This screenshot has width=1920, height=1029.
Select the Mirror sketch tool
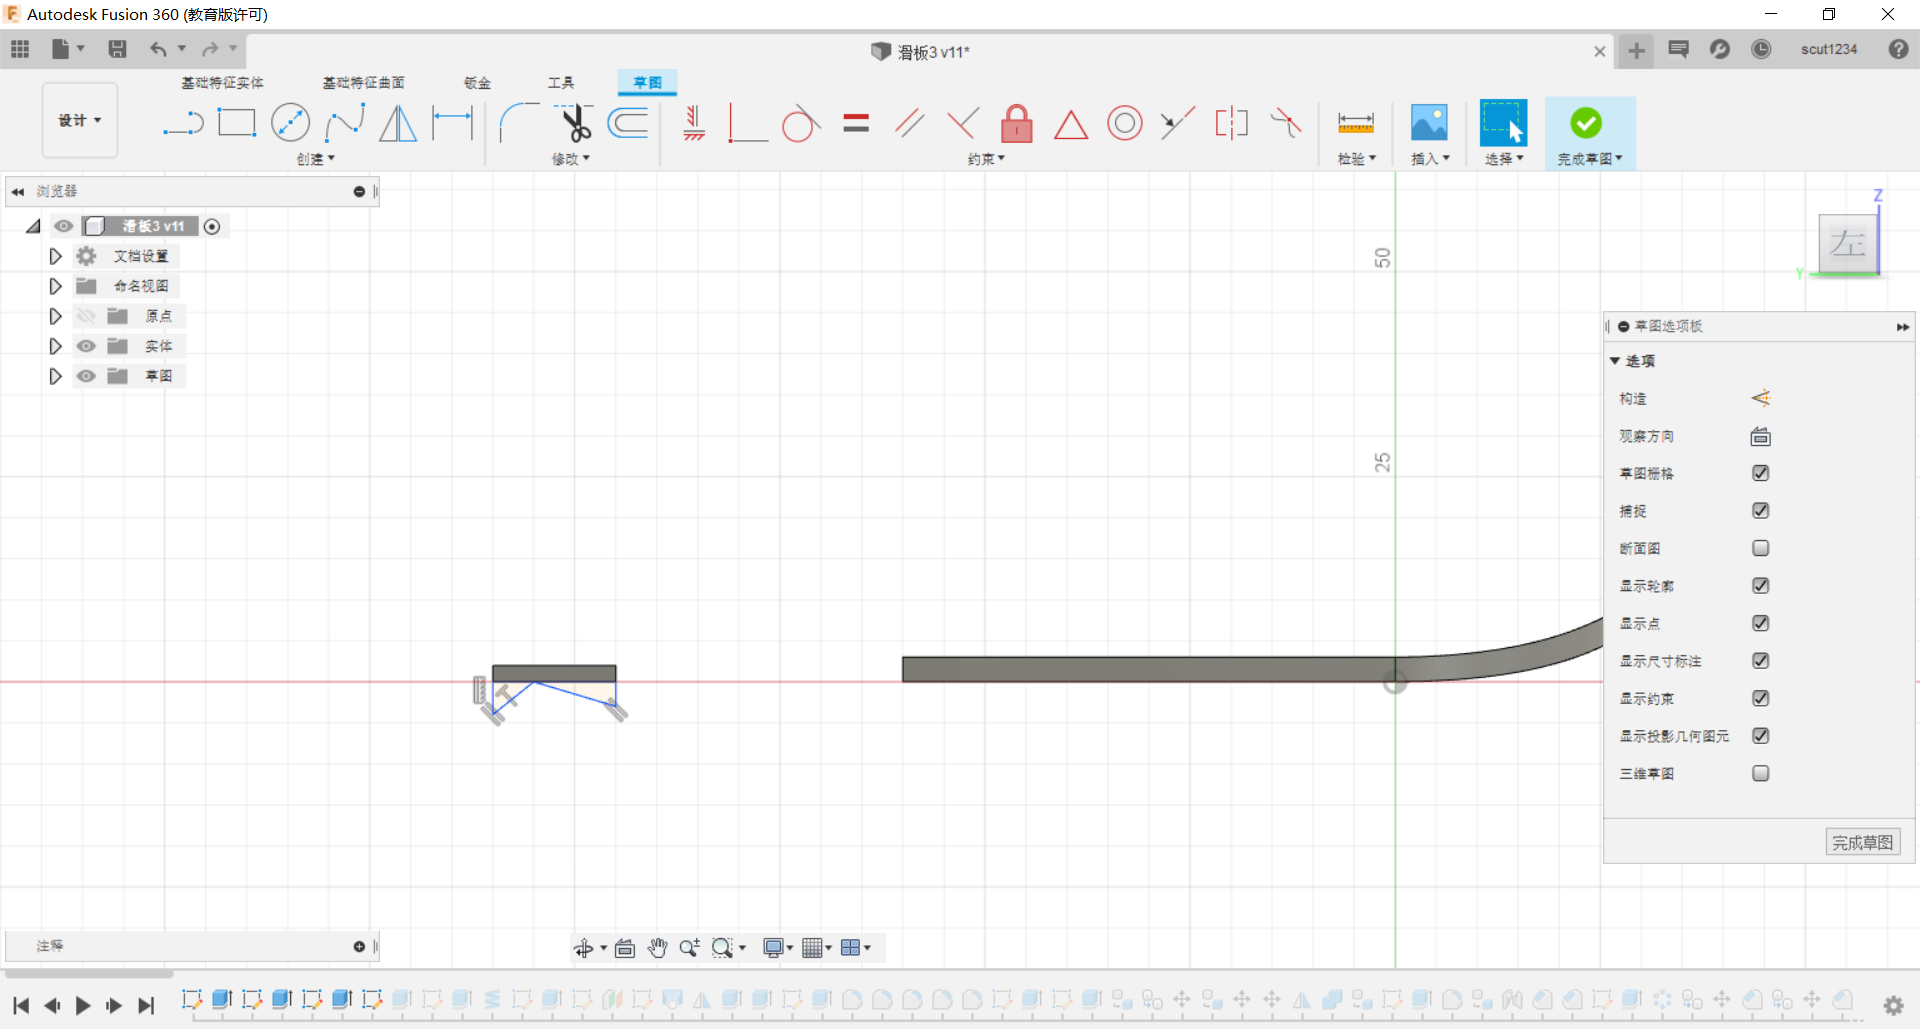pyautogui.click(x=398, y=124)
